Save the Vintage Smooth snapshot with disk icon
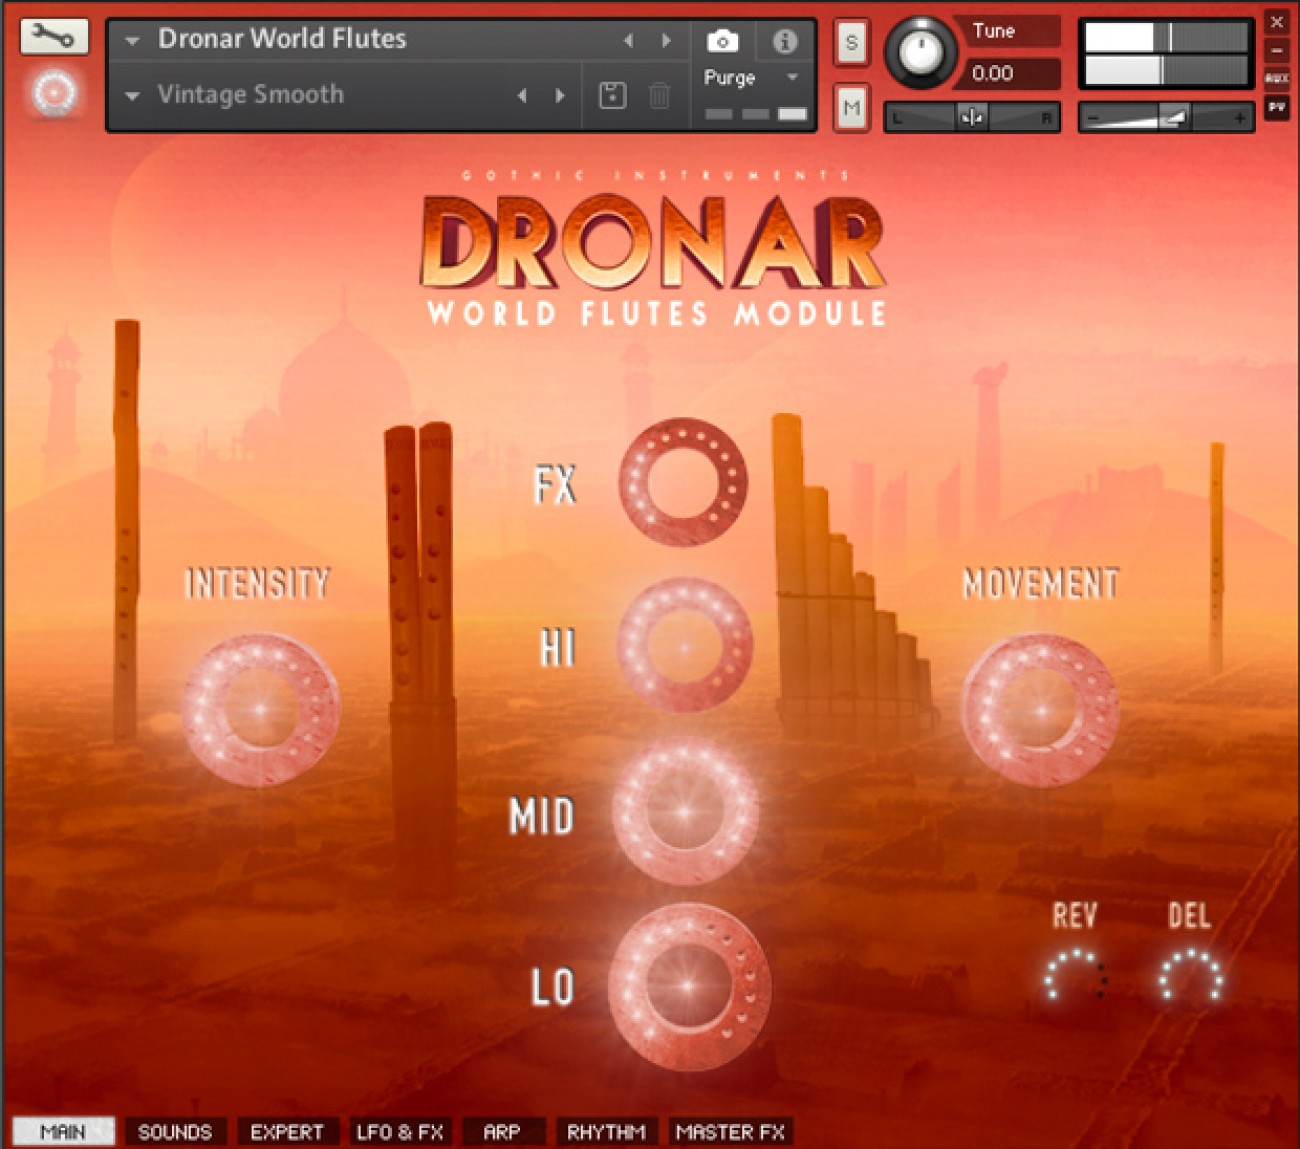Viewport: 1300px width, 1149px height. [x=613, y=94]
